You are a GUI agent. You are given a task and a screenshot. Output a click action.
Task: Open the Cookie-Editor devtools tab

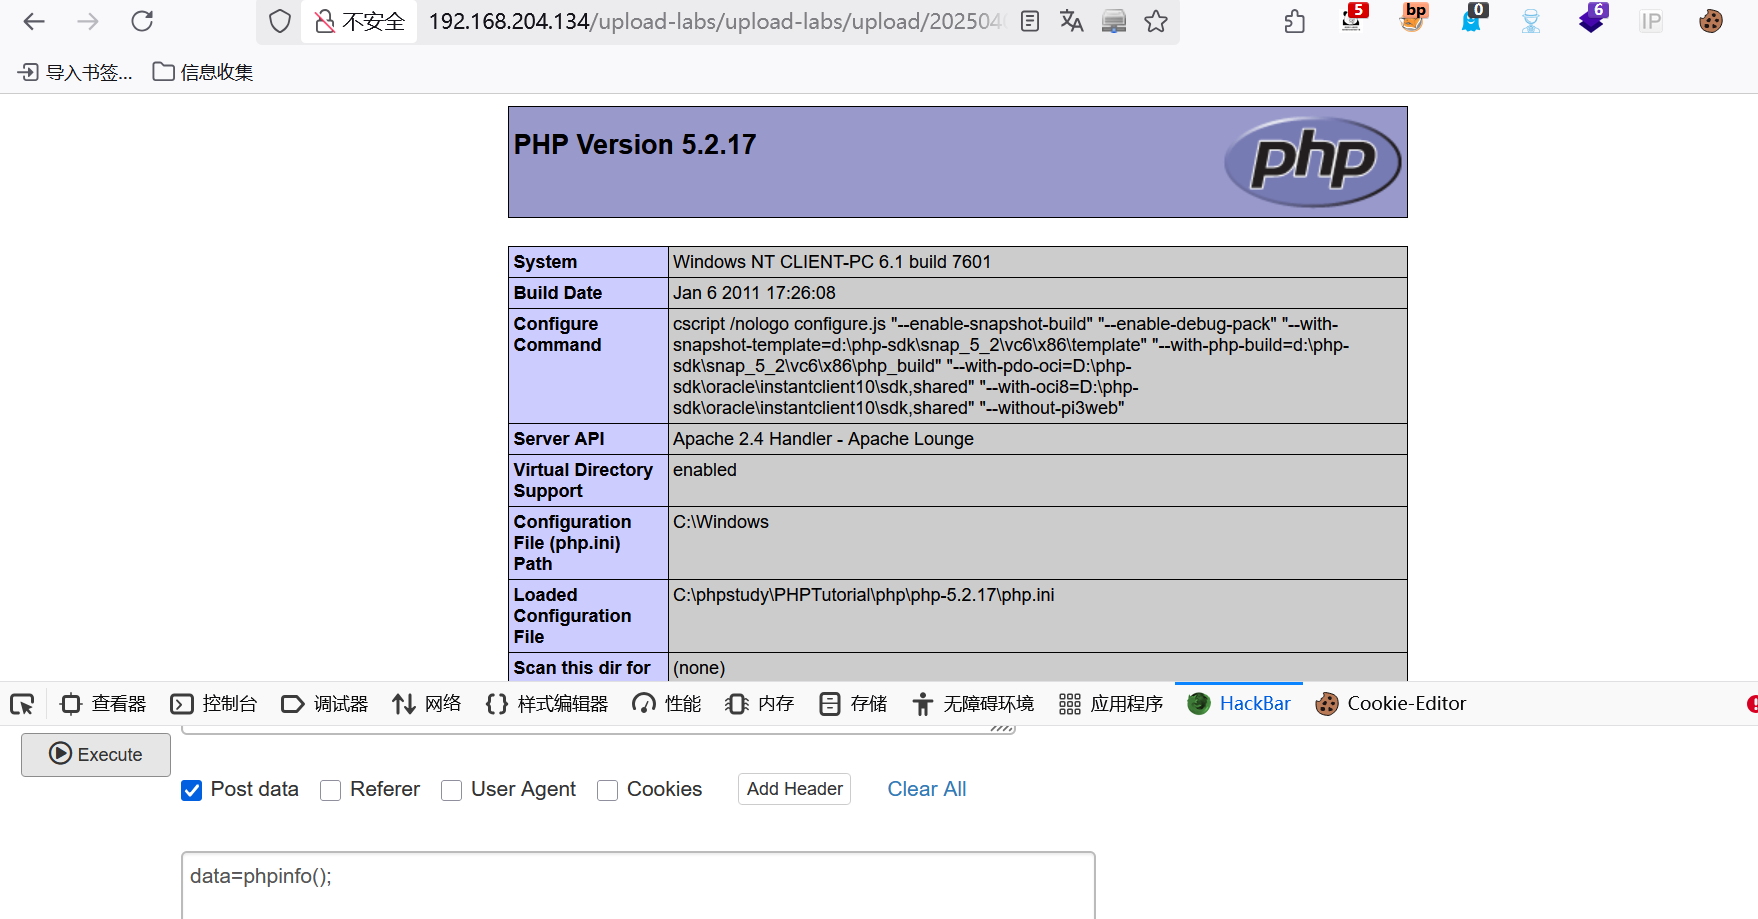(x=1391, y=704)
